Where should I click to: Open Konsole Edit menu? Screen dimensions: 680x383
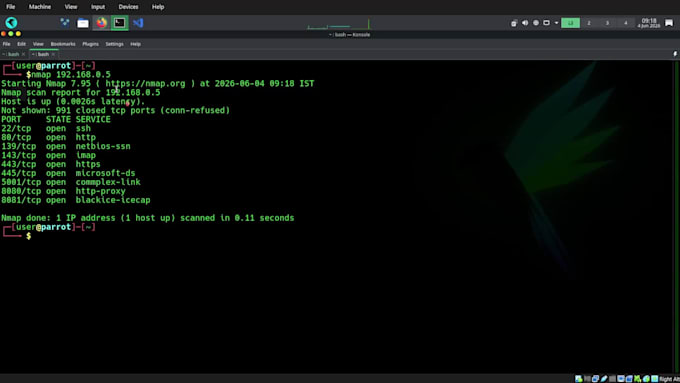pos(21,44)
